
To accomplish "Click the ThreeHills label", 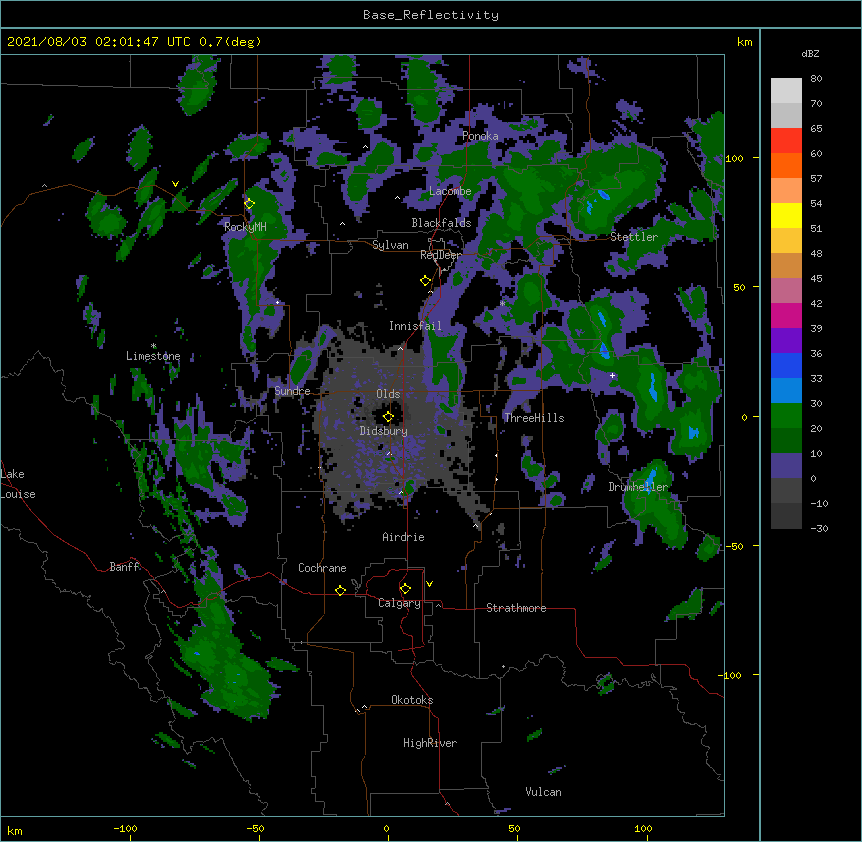I will [x=534, y=418].
